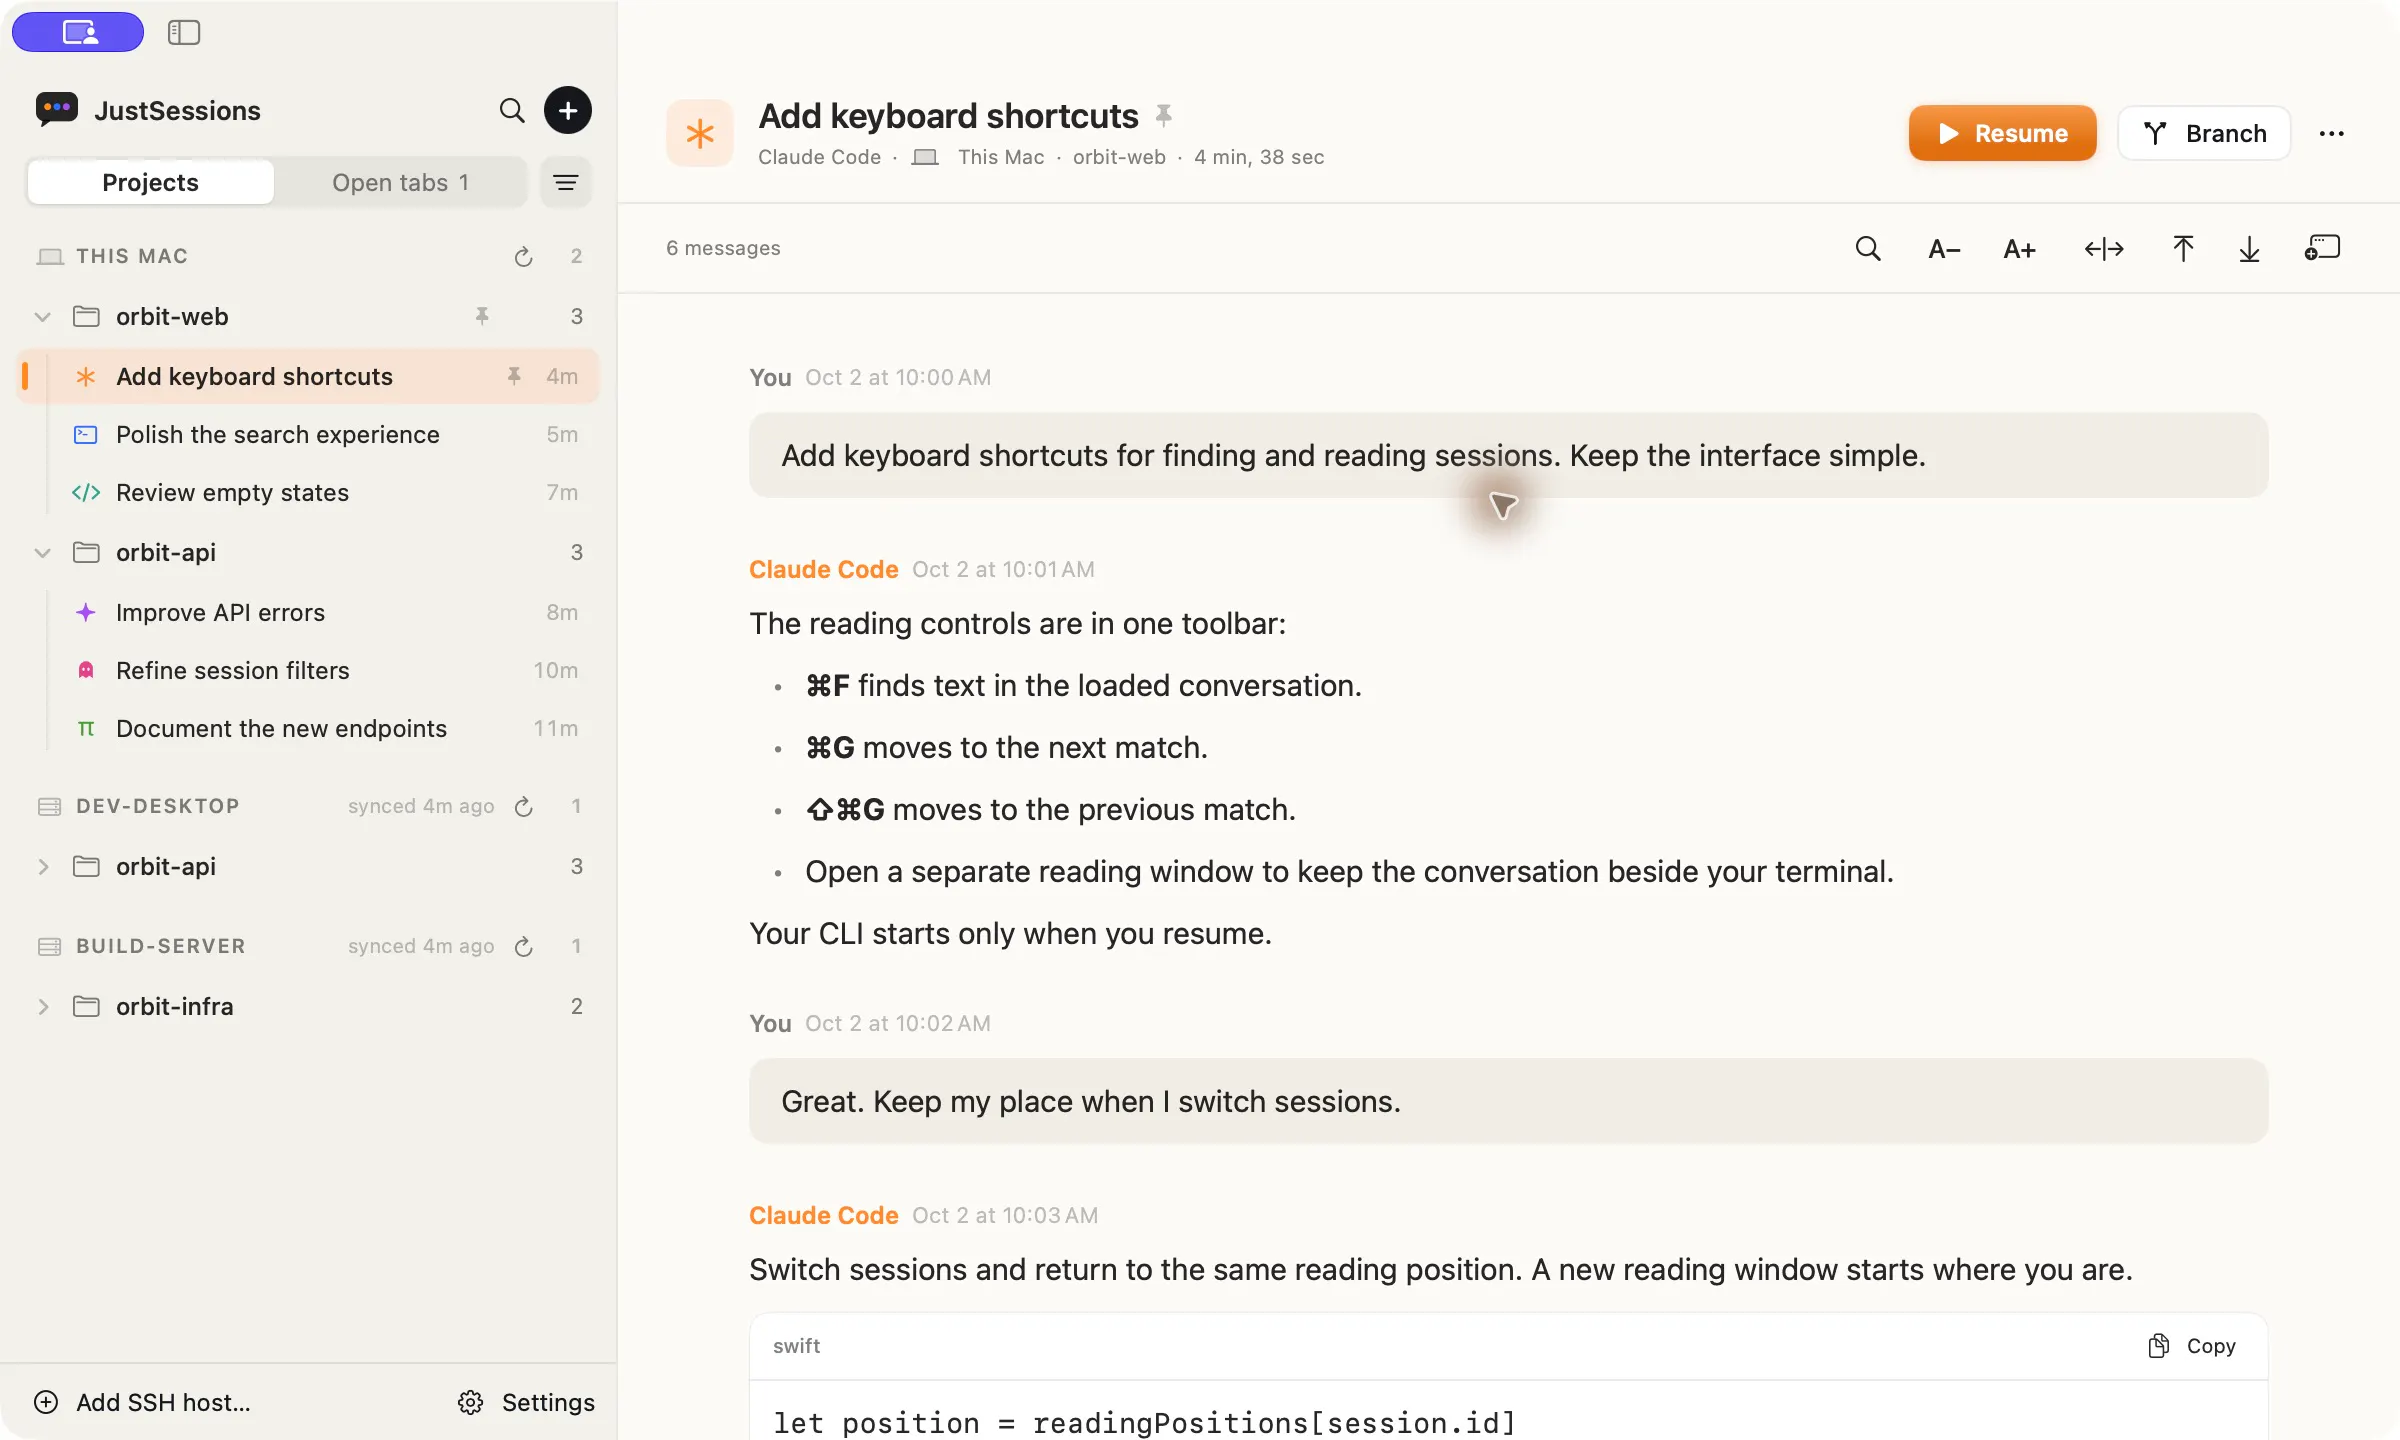Select the Refine session filters session

click(x=308, y=670)
